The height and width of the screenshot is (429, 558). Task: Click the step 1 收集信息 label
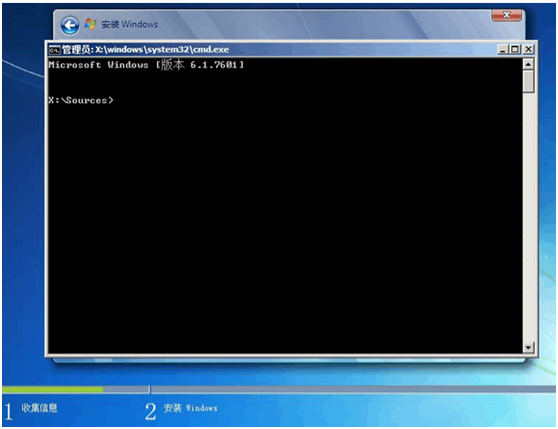(x=40, y=408)
